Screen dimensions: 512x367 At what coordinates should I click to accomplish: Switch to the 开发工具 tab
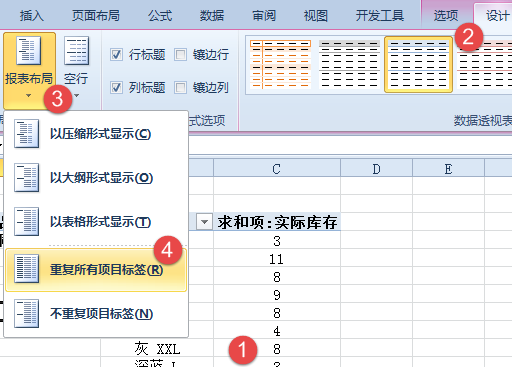click(x=380, y=16)
